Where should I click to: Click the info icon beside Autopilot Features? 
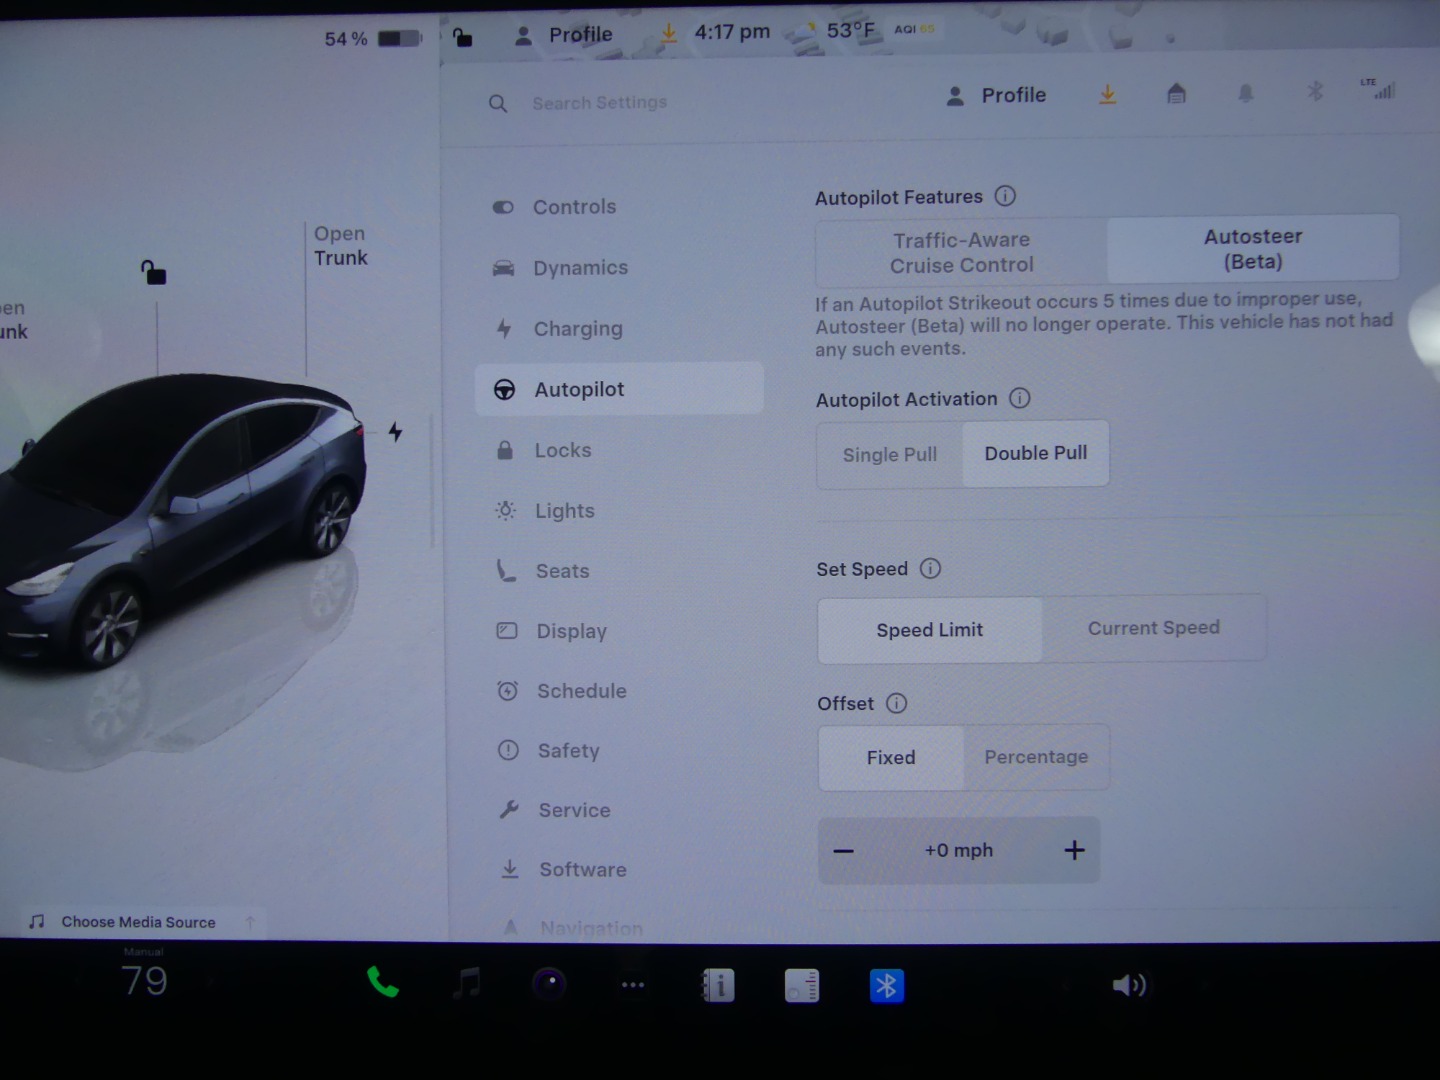(1005, 197)
